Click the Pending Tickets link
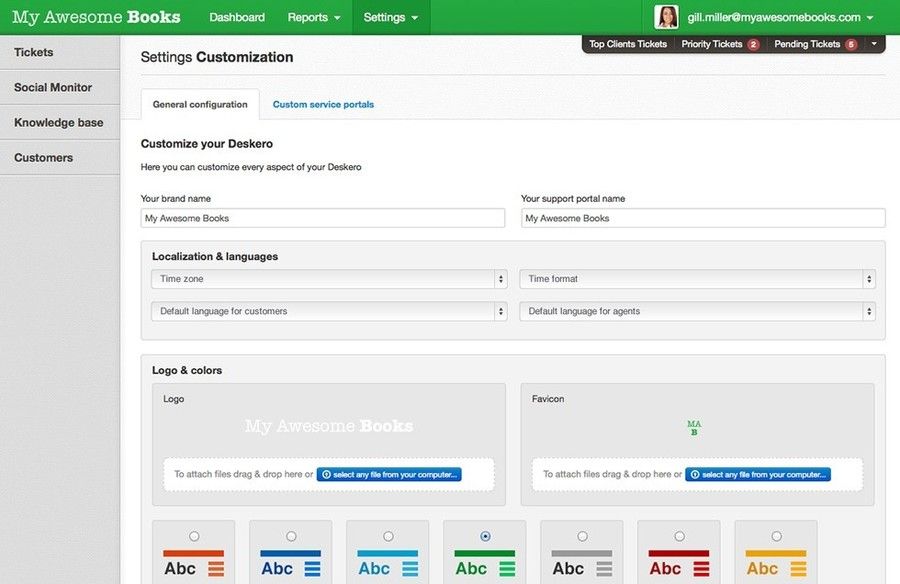The width and height of the screenshot is (900, 584). pyautogui.click(x=806, y=44)
